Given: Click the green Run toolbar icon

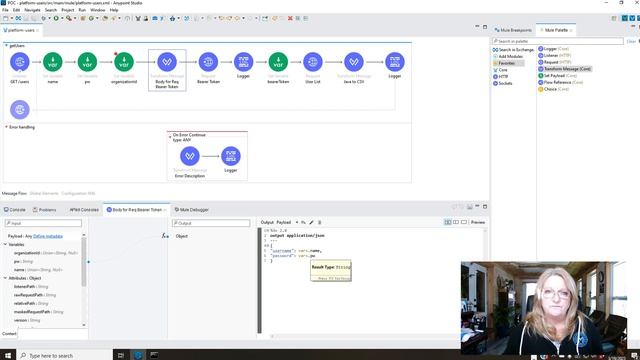Looking at the screenshot, I should 56,18.
